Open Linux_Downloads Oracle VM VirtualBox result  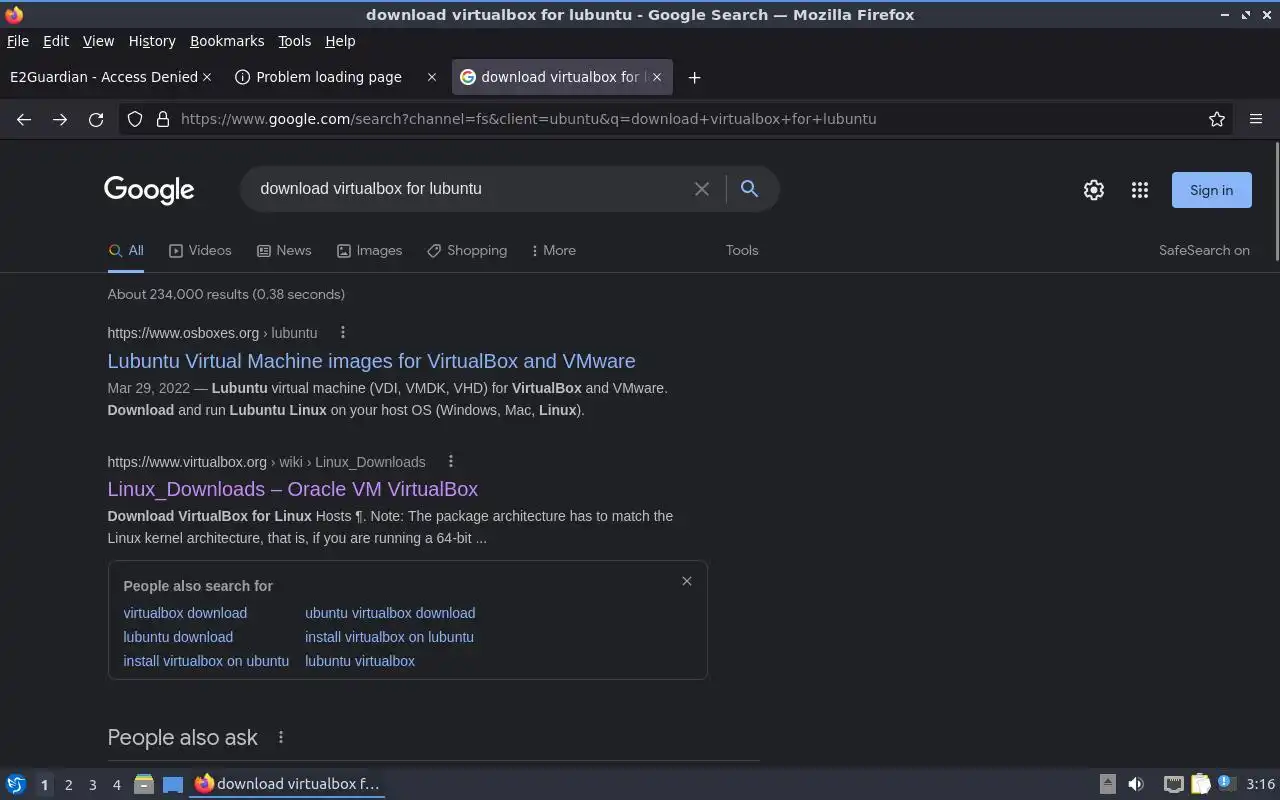[x=293, y=489]
